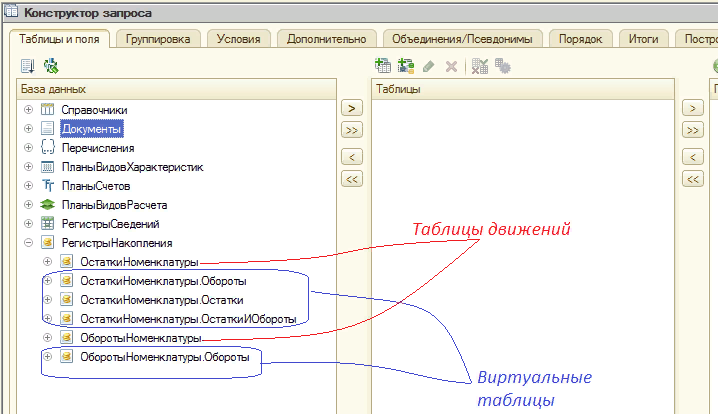The image size is (718, 414).
Task: Click the replace table icon in the toolbar
Action: point(479,66)
